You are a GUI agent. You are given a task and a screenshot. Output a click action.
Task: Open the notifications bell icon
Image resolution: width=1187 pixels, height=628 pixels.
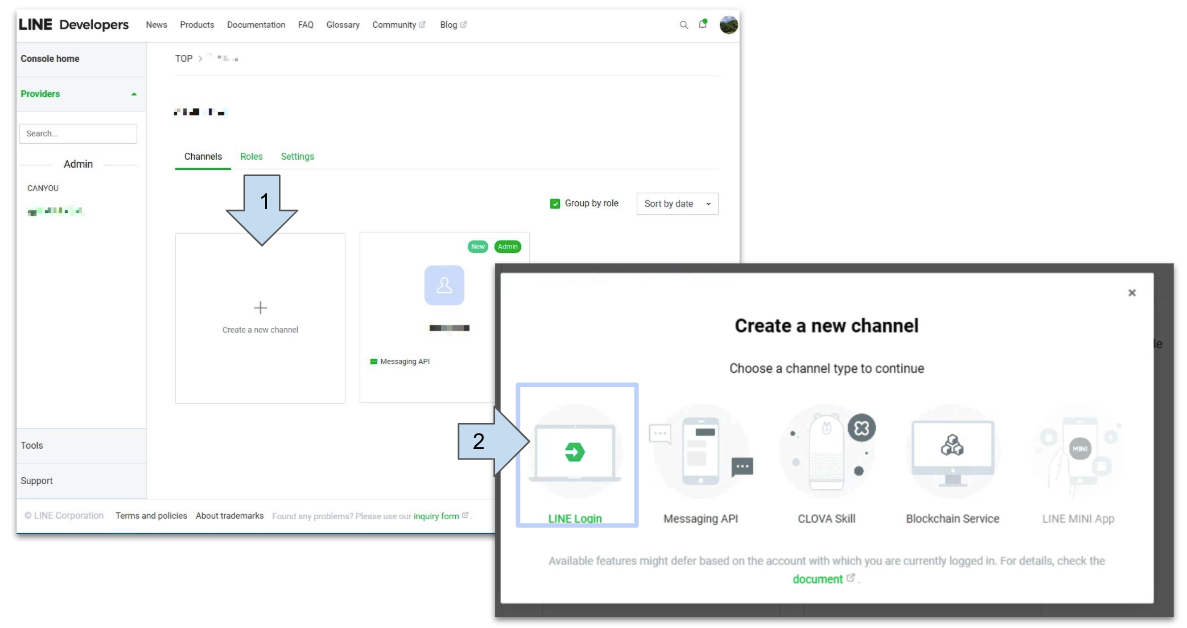(703, 25)
